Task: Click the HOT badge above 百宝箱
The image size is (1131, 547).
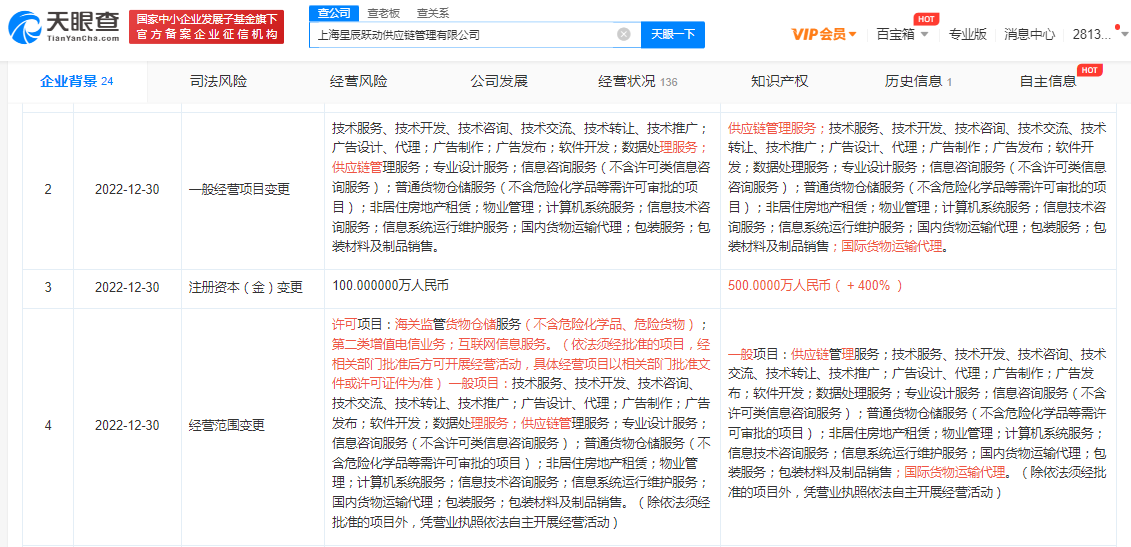Action: (x=926, y=19)
